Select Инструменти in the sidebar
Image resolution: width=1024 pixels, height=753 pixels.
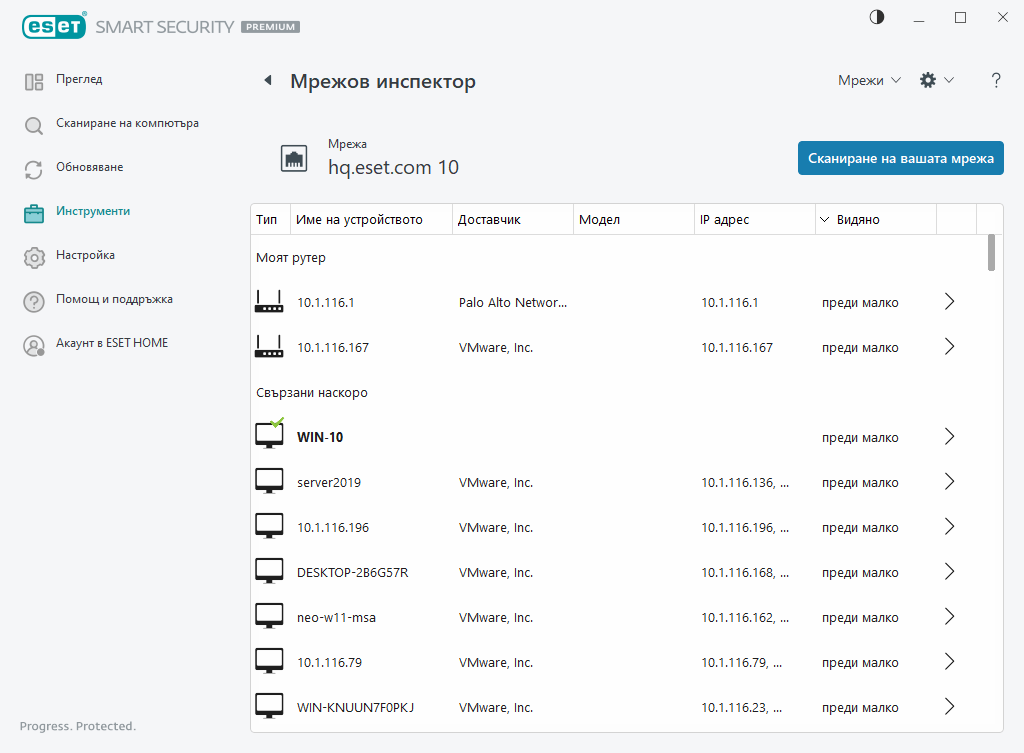pyautogui.click(x=93, y=211)
